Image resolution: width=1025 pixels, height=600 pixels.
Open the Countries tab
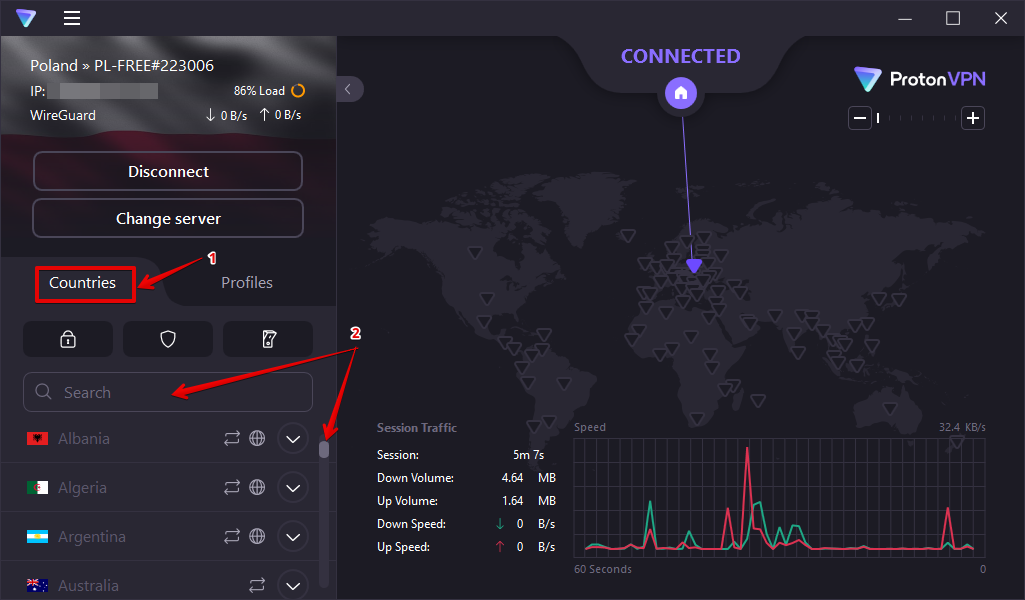[84, 283]
